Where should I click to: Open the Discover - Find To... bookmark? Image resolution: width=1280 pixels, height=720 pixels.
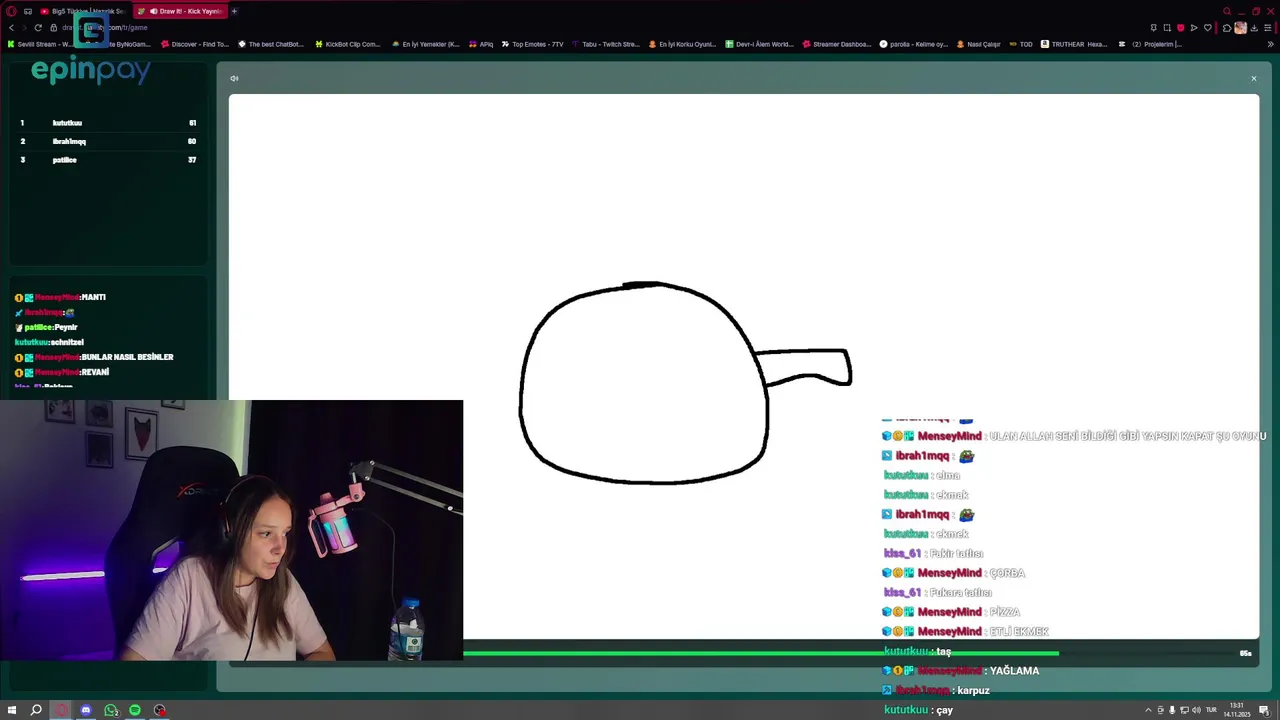(x=194, y=44)
